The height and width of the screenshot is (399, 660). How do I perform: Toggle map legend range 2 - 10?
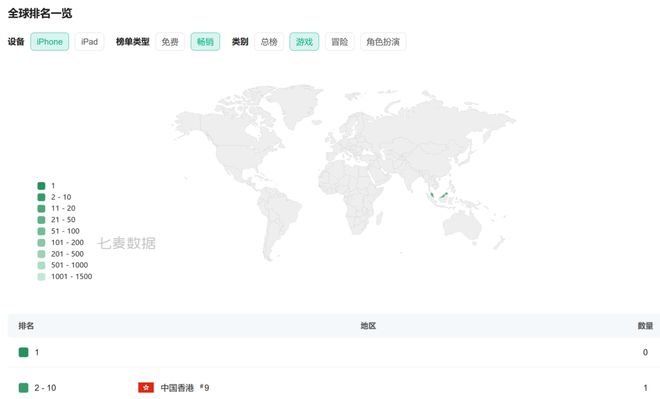tap(54, 197)
